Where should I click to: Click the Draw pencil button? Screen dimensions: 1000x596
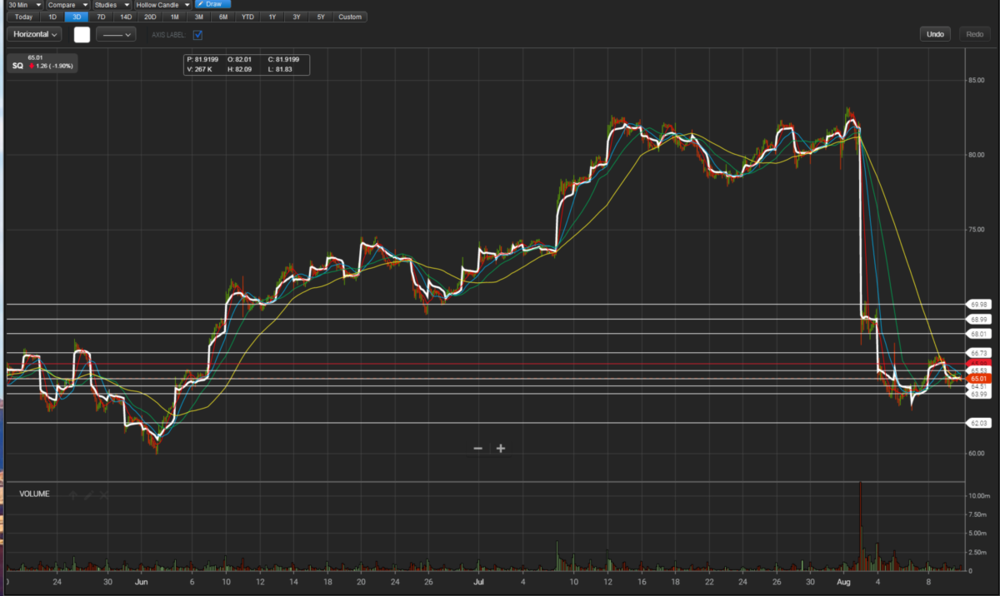(x=212, y=4)
